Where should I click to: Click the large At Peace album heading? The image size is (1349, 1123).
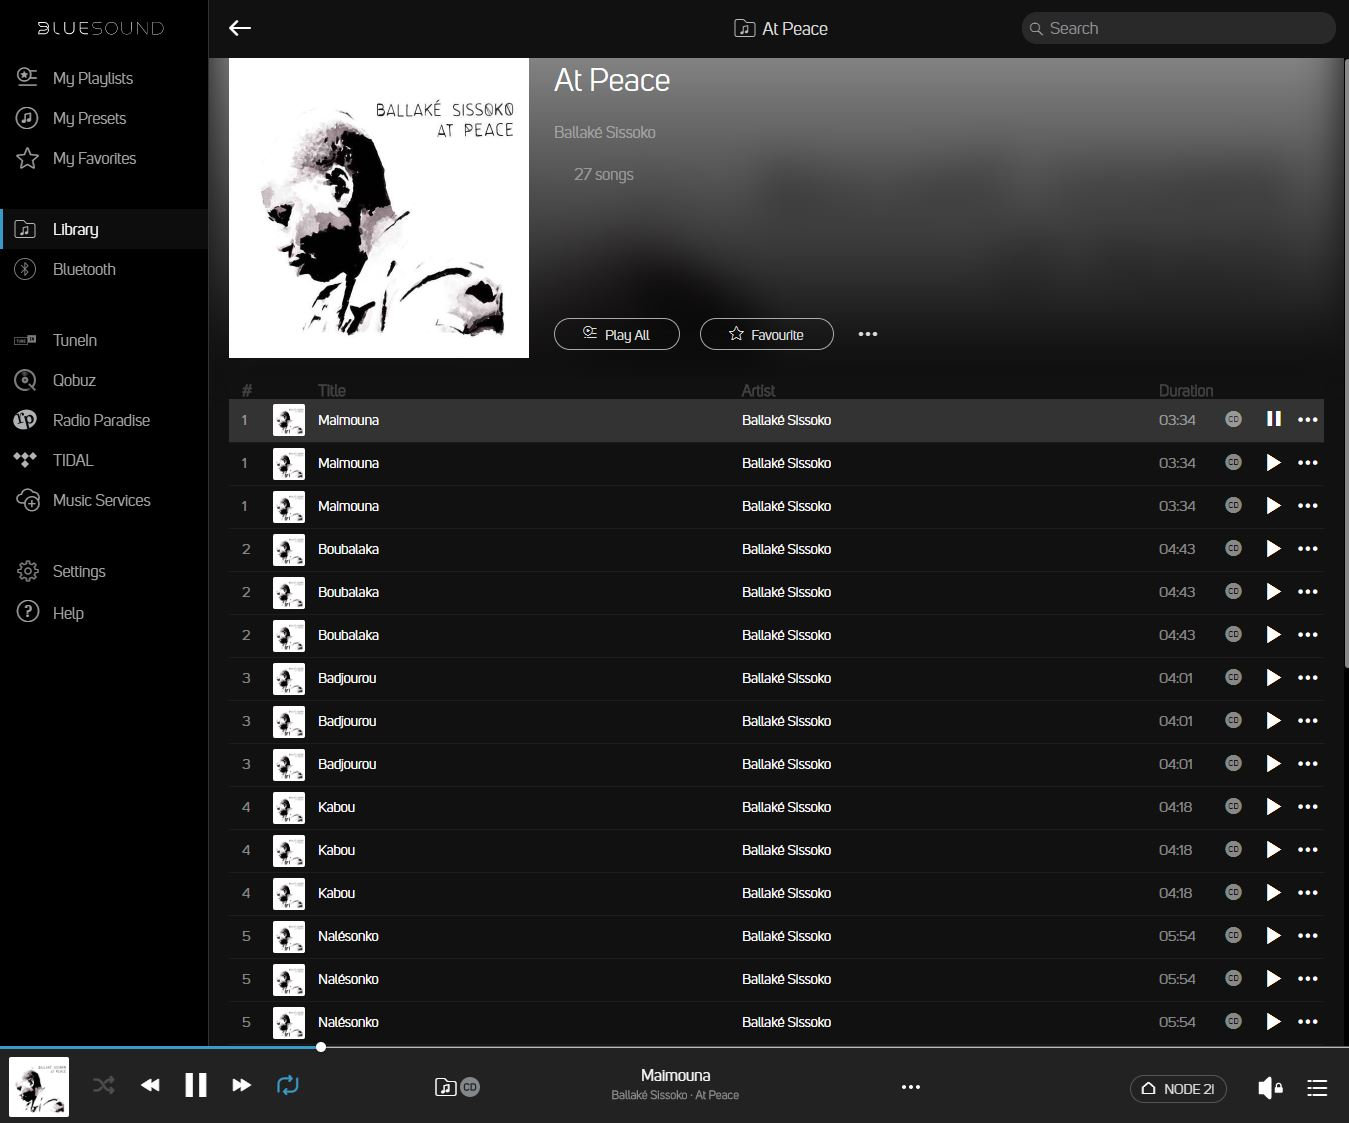click(x=612, y=80)
